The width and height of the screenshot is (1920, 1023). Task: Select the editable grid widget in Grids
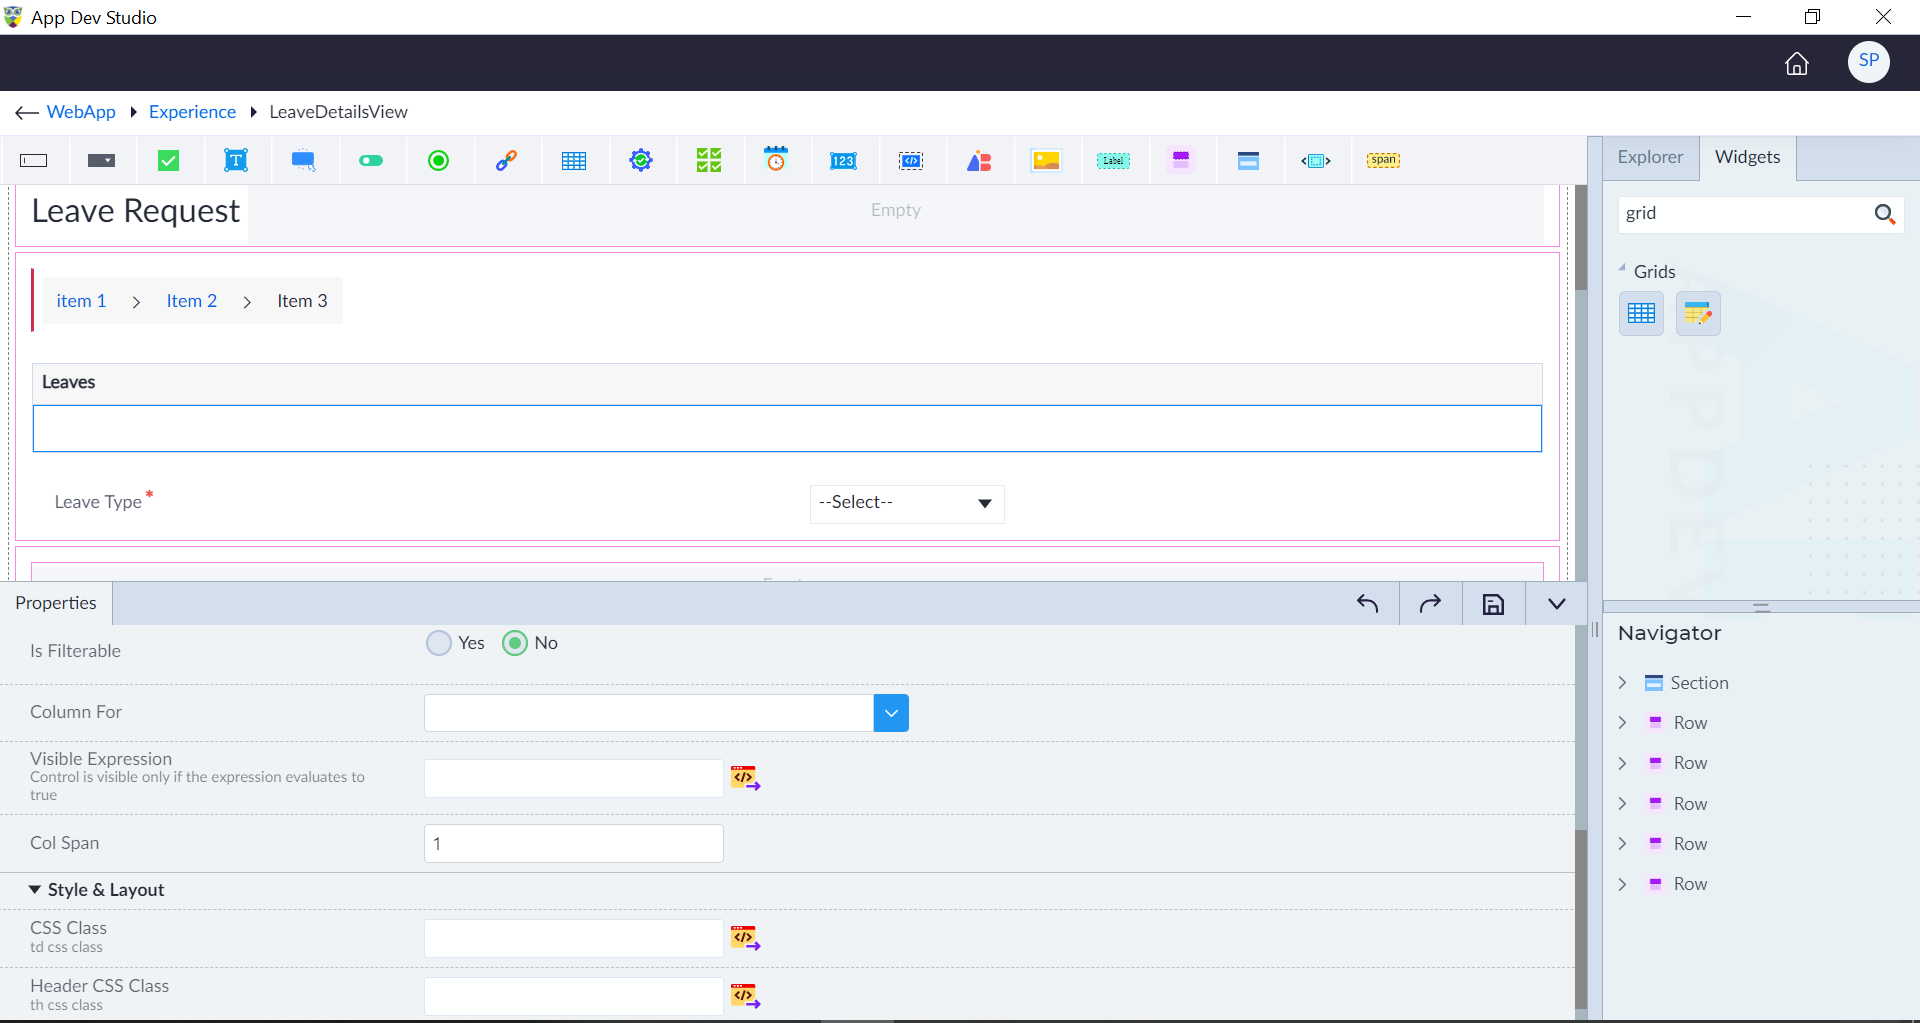tap(1698, 314)
